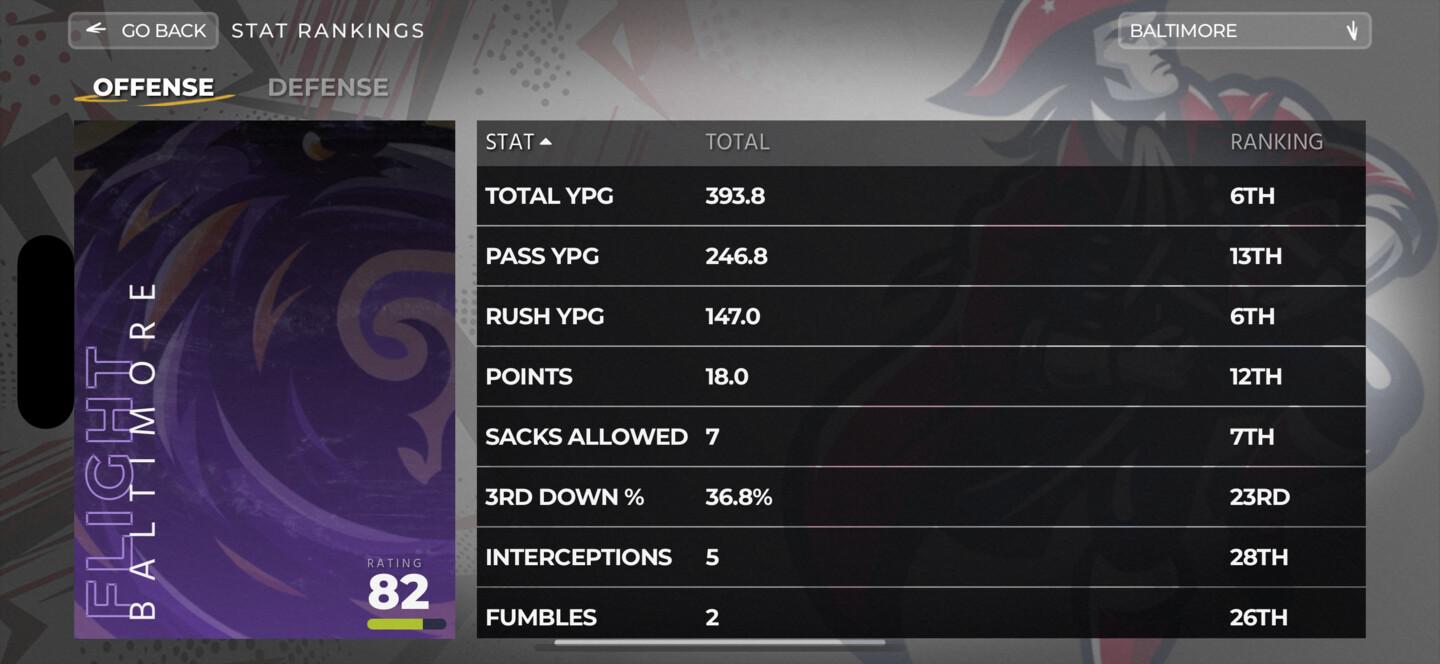Open the Baltimore team selector
The height and width of the screenshot is (664, 1440).
1244,30
